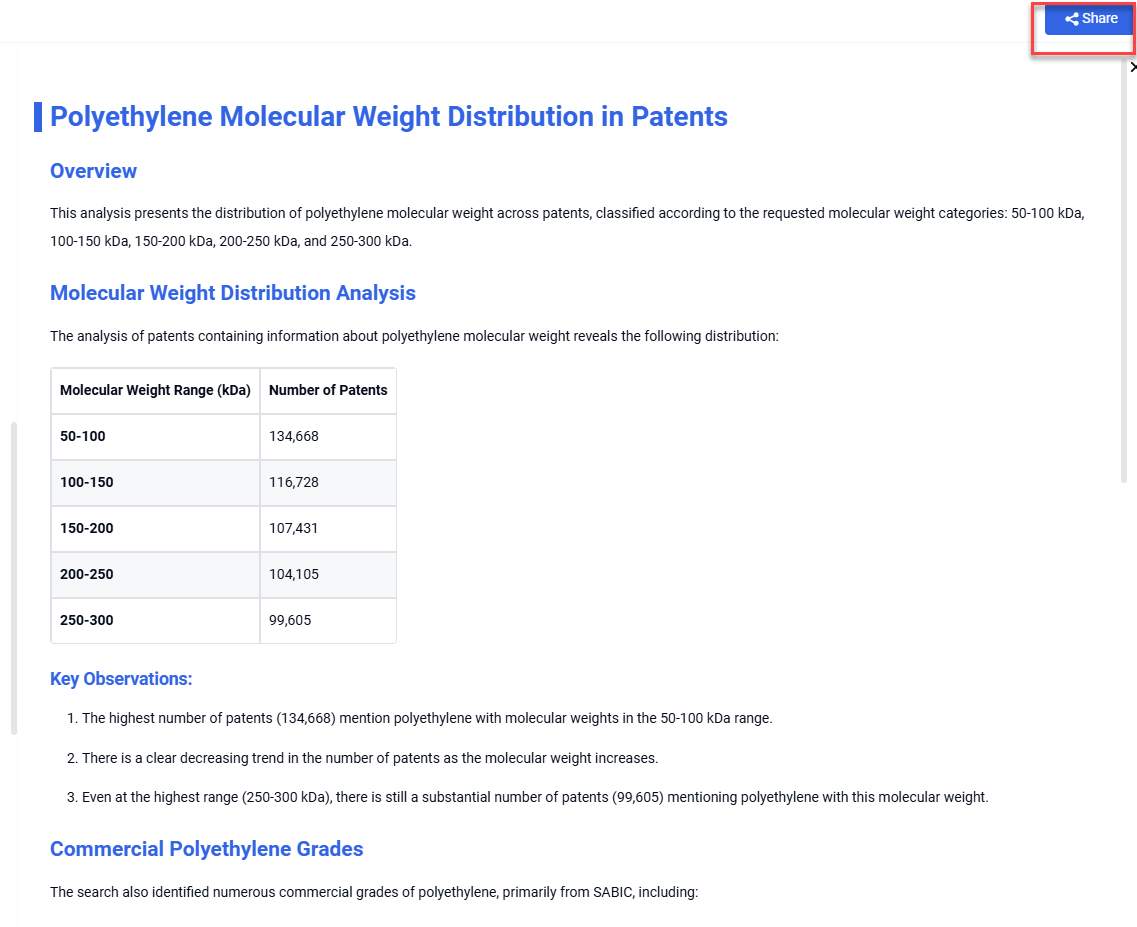Click the Molecular Weight Range column header
This screenshot has height=927, width=1137.
point(155,390)
